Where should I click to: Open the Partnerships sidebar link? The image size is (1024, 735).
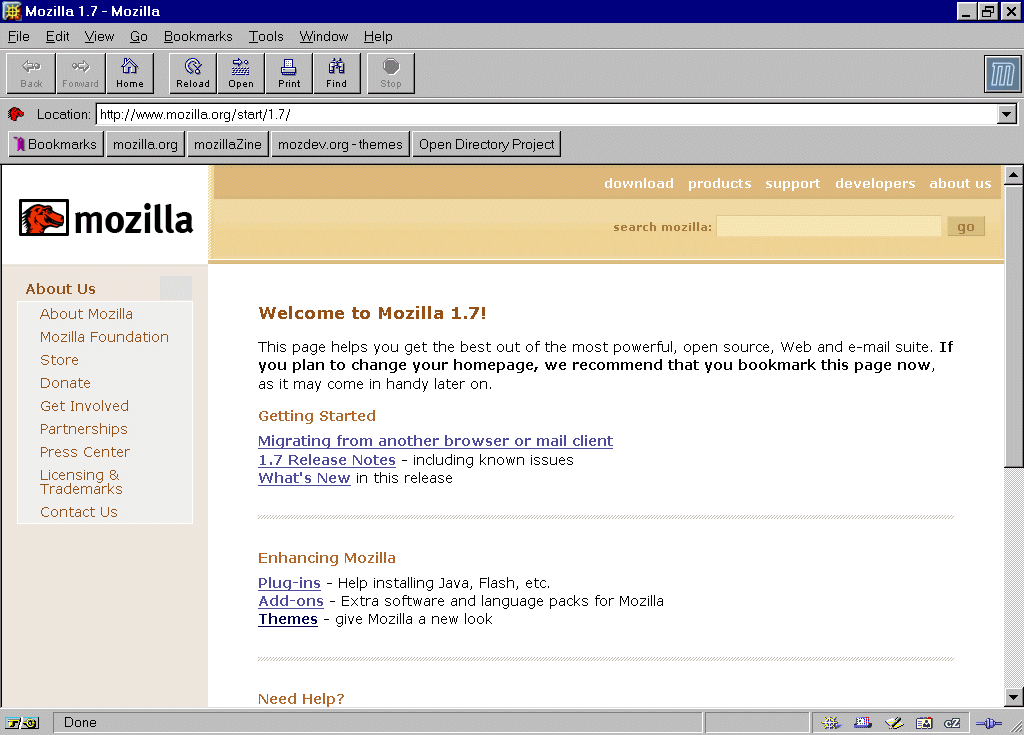pos(84,429)
